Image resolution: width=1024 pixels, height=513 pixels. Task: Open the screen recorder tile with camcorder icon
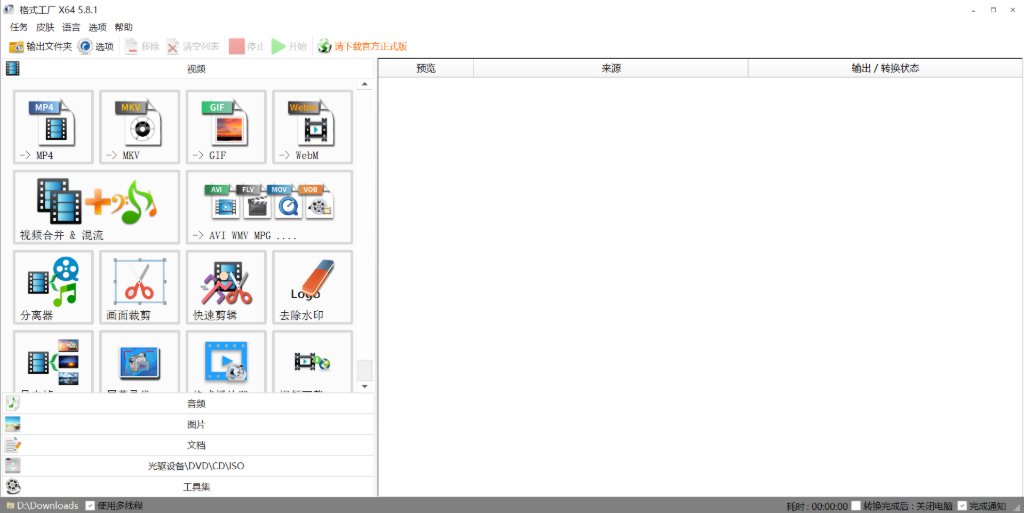pyautogui.click(x=139, y=362)
